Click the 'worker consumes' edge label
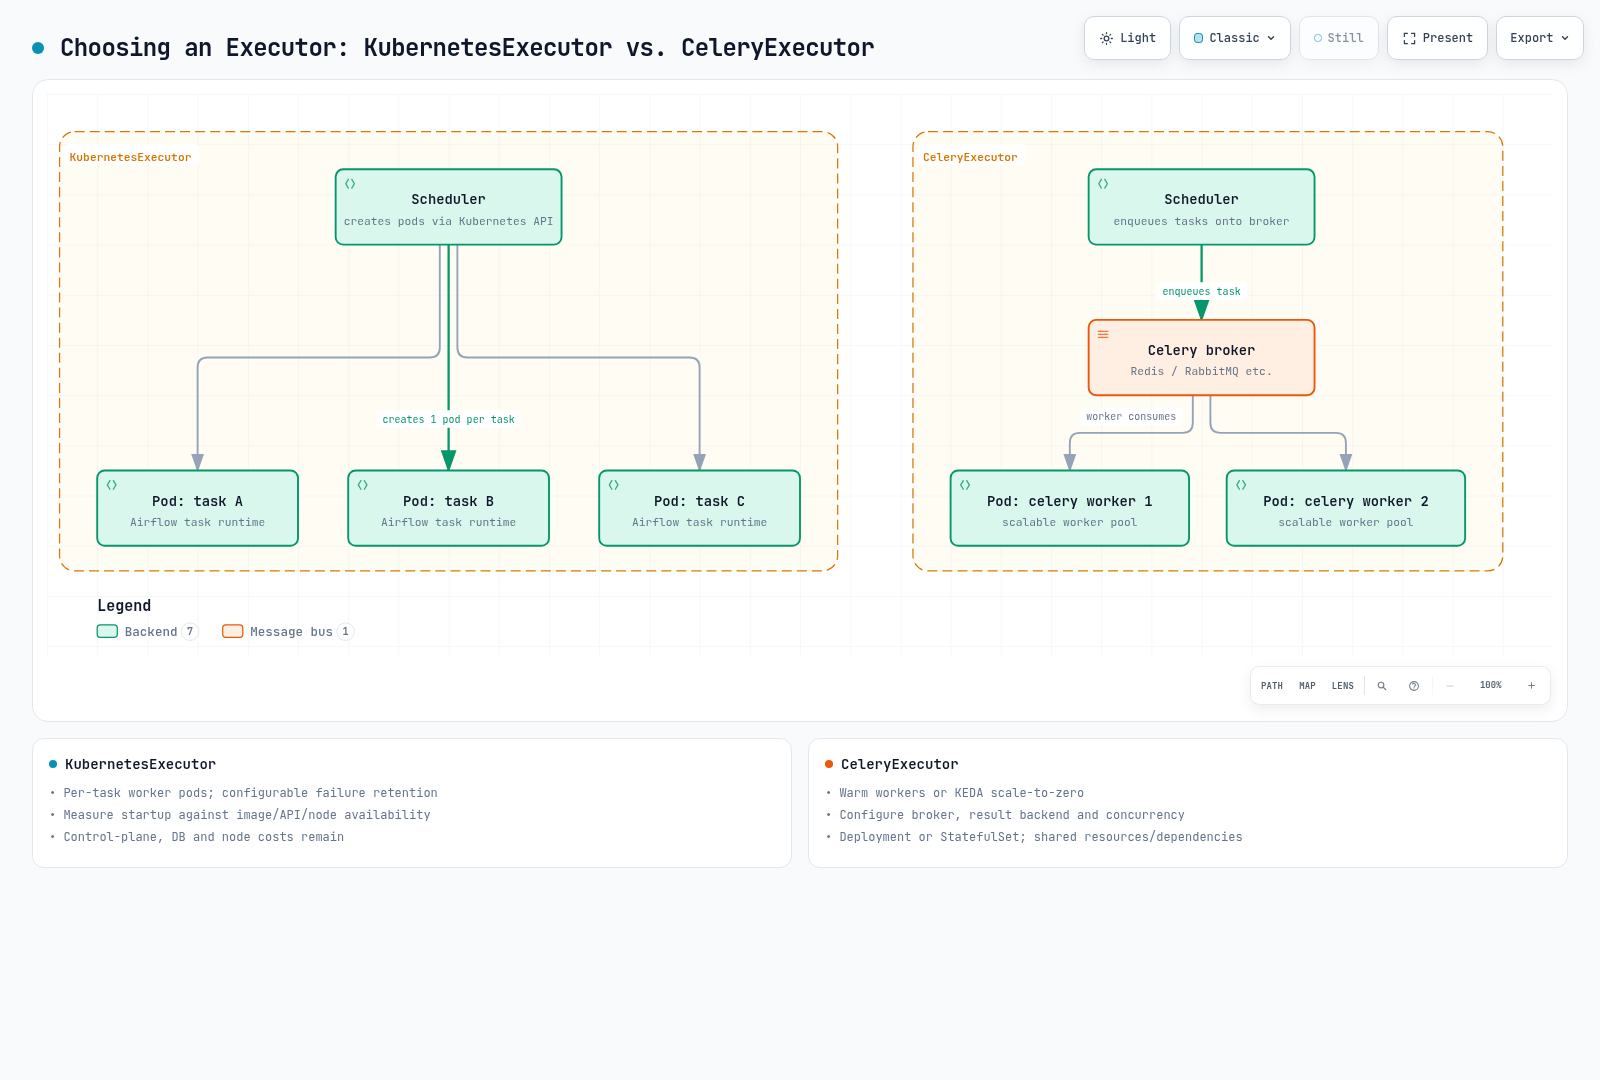The width and height of the screenshot is (1600, 1080). pyautogui.click(x=1131, y=417)
